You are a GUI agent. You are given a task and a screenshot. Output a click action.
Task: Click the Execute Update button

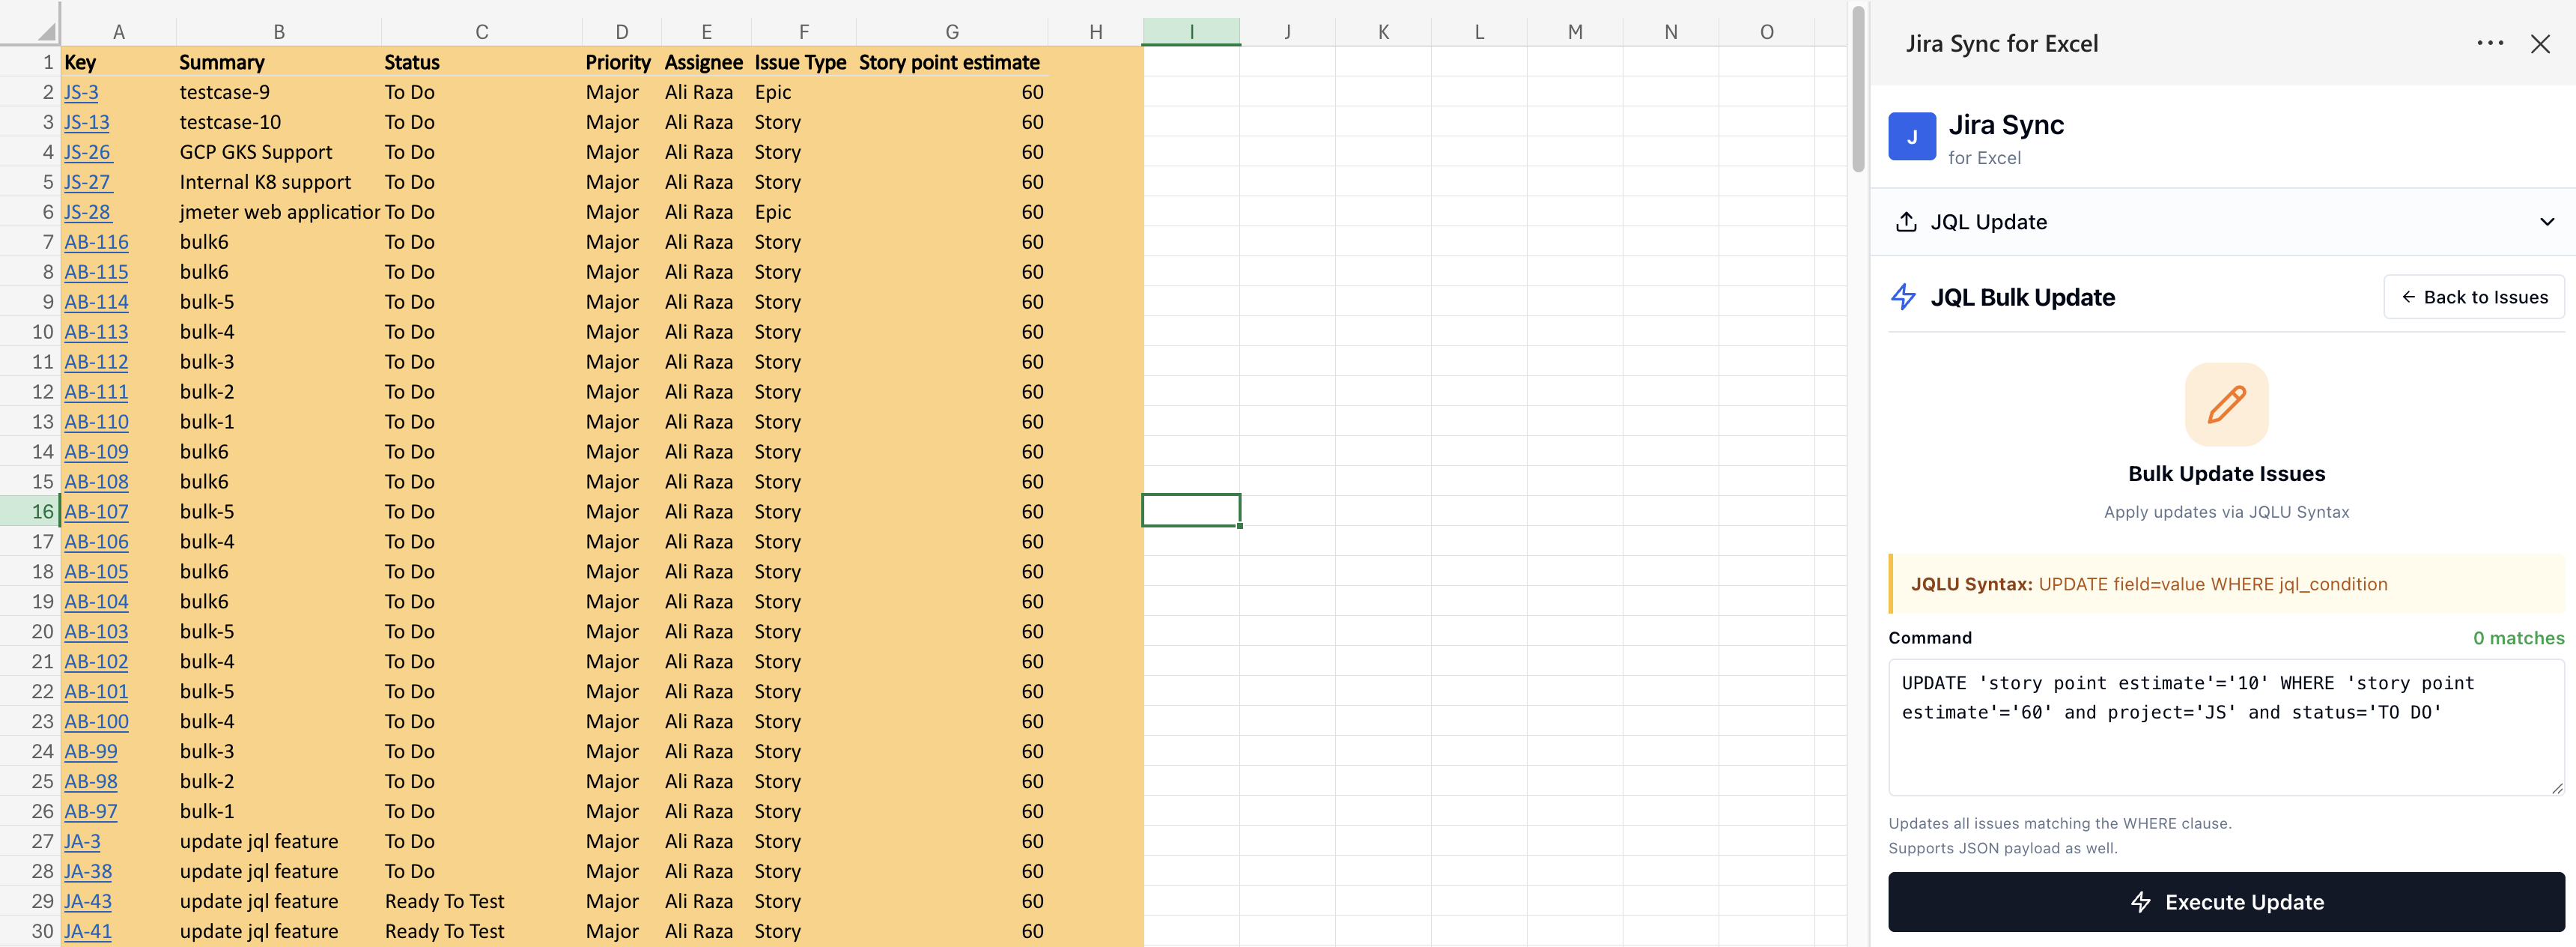pos(2225,902)
